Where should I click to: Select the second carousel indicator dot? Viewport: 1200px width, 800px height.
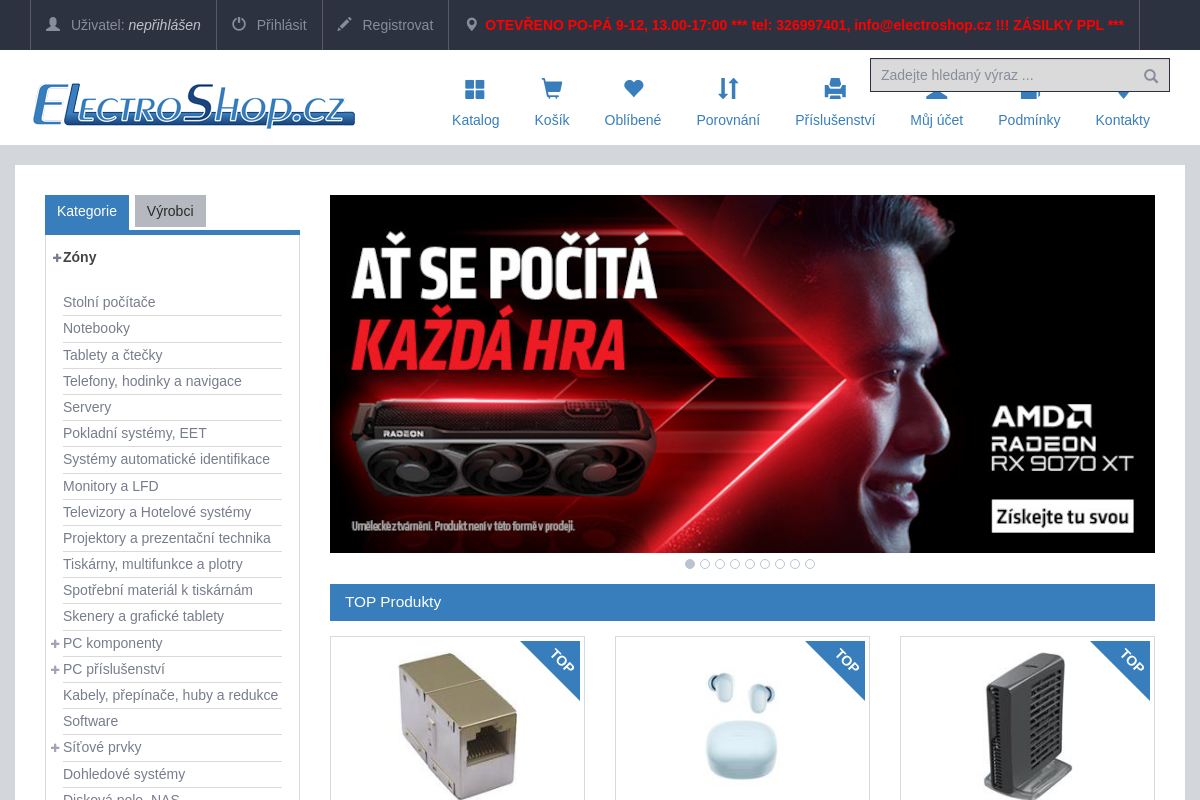(704, 563)
